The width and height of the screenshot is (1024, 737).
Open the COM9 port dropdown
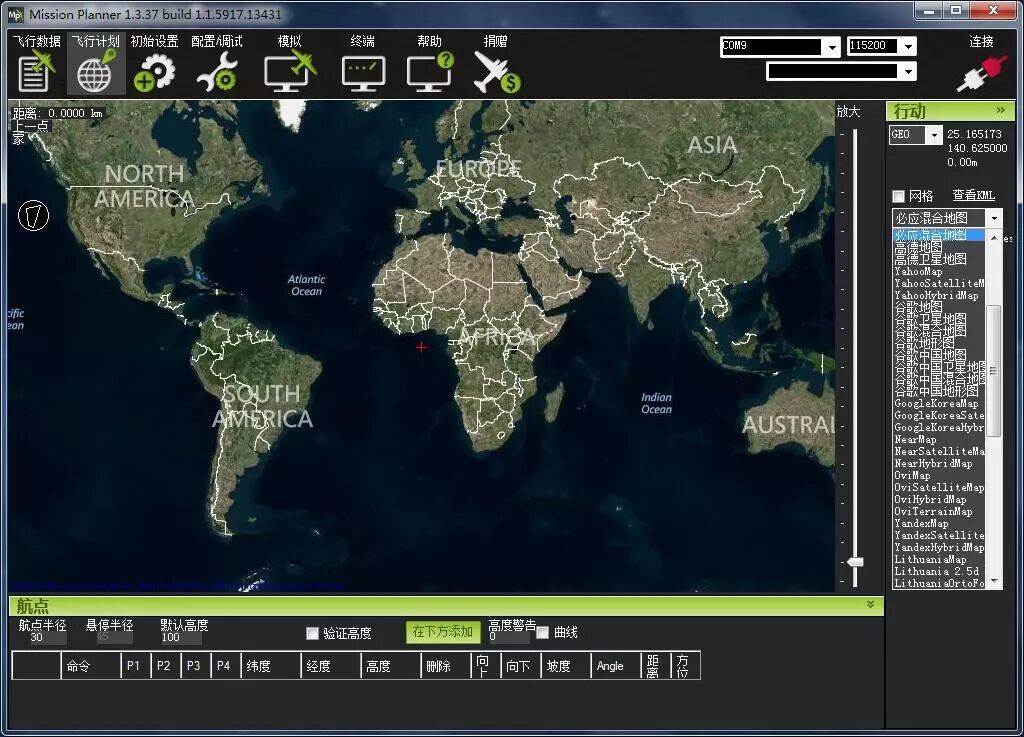click(x=831, y=46)
